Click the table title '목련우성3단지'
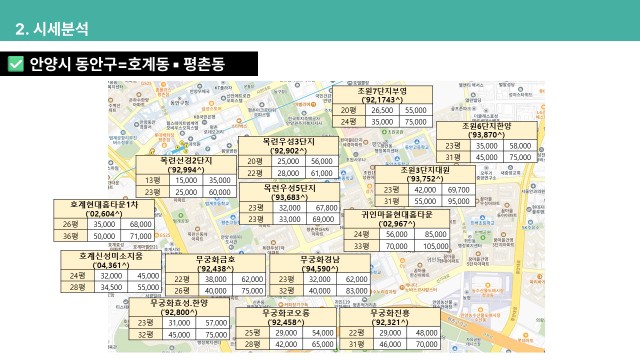The image size is (640, 360). pos(288,142)
